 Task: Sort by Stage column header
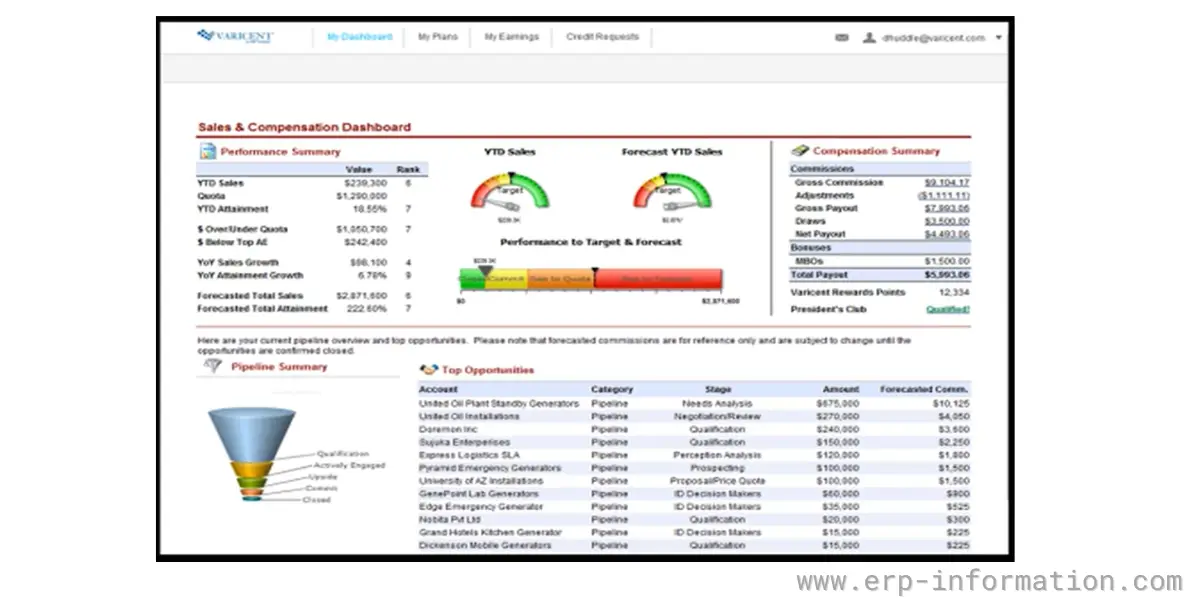pyautogui.click(x=718, y=389)
